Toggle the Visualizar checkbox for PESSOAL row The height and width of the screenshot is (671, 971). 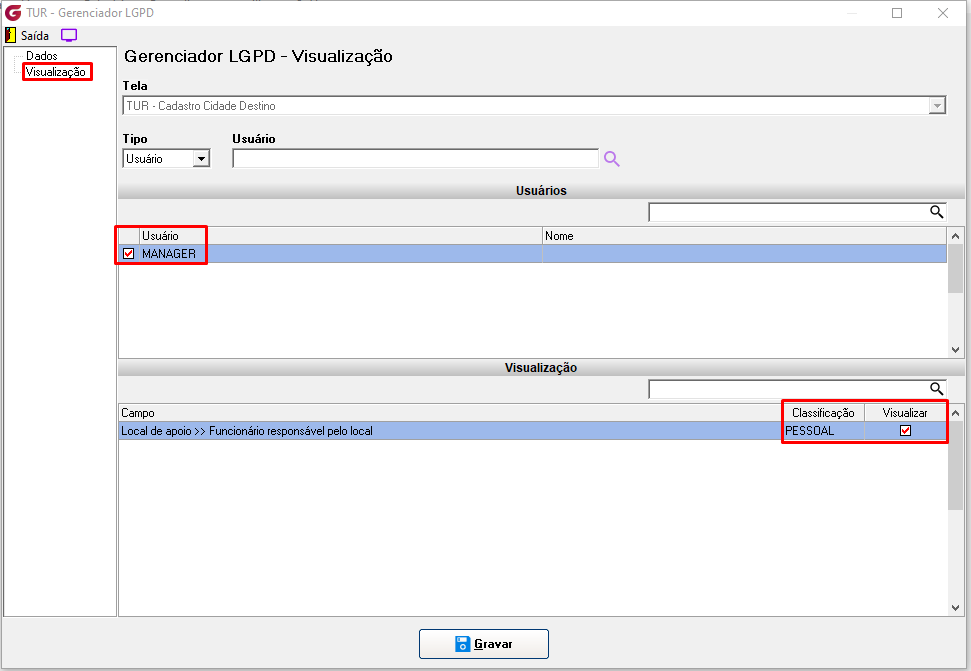coord(905,431)
